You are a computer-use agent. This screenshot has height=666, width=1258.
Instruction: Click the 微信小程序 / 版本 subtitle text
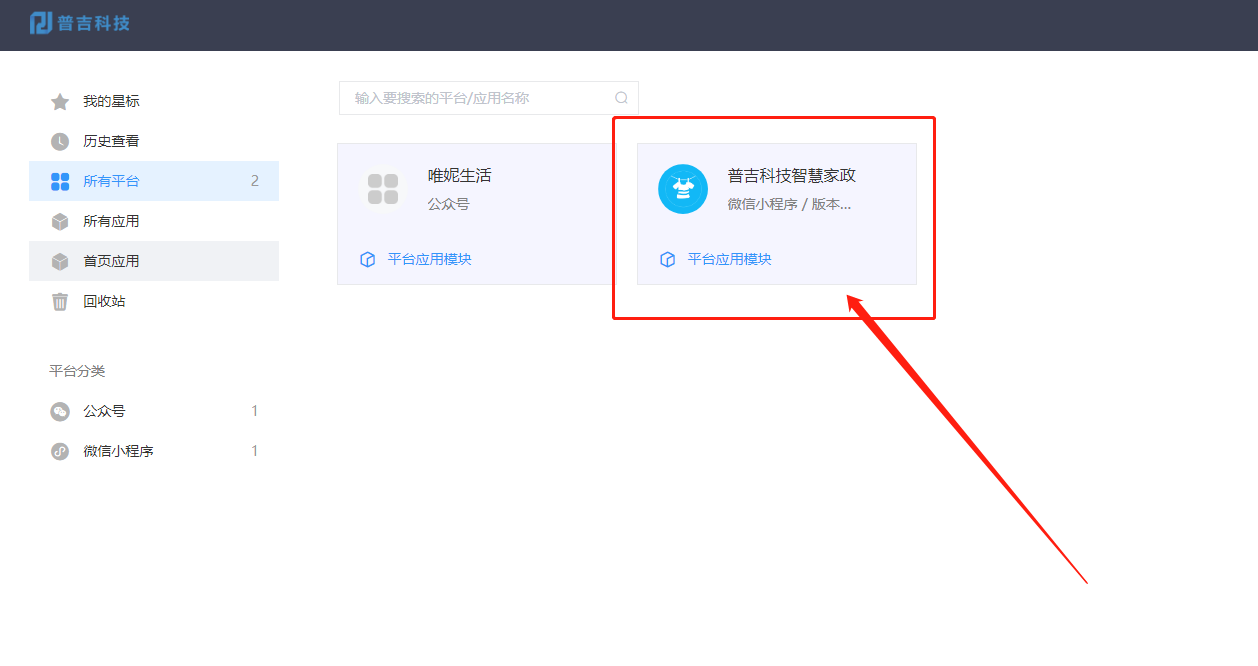(x=790, y=204)
